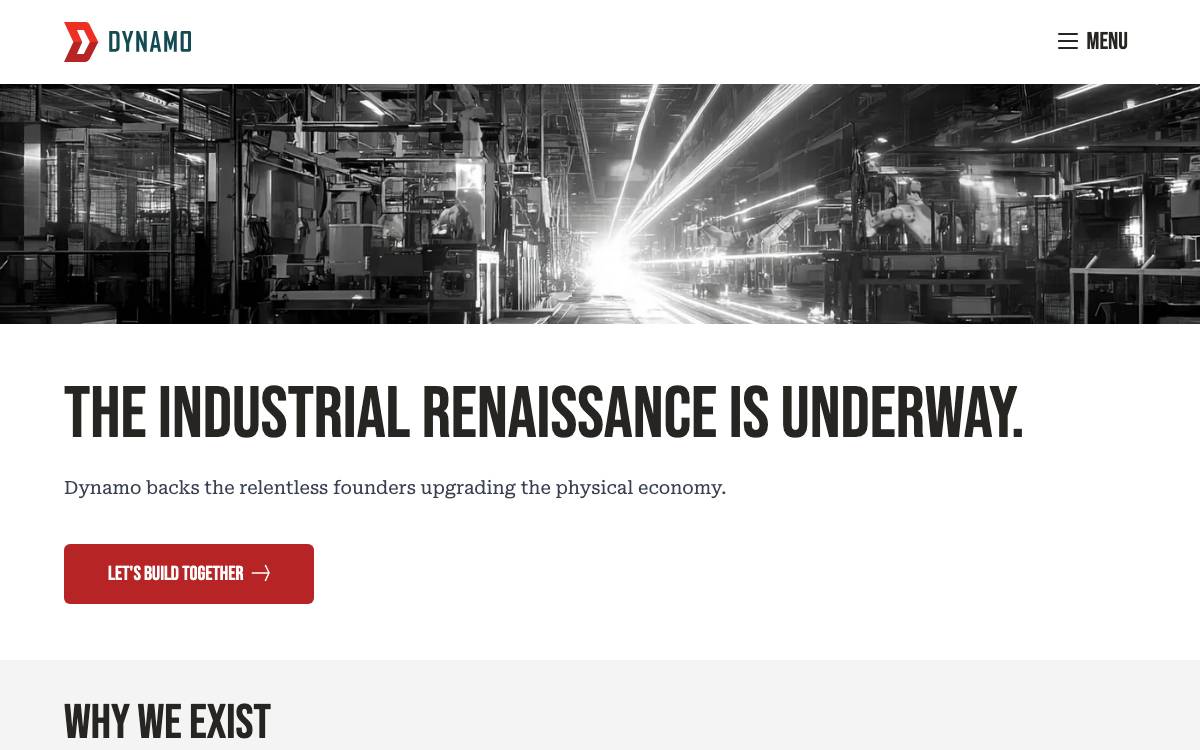Open the hamburger menu icon
Viewport: 1200px width, 750px height.
pyautogui.click(x=1068, y=42)
